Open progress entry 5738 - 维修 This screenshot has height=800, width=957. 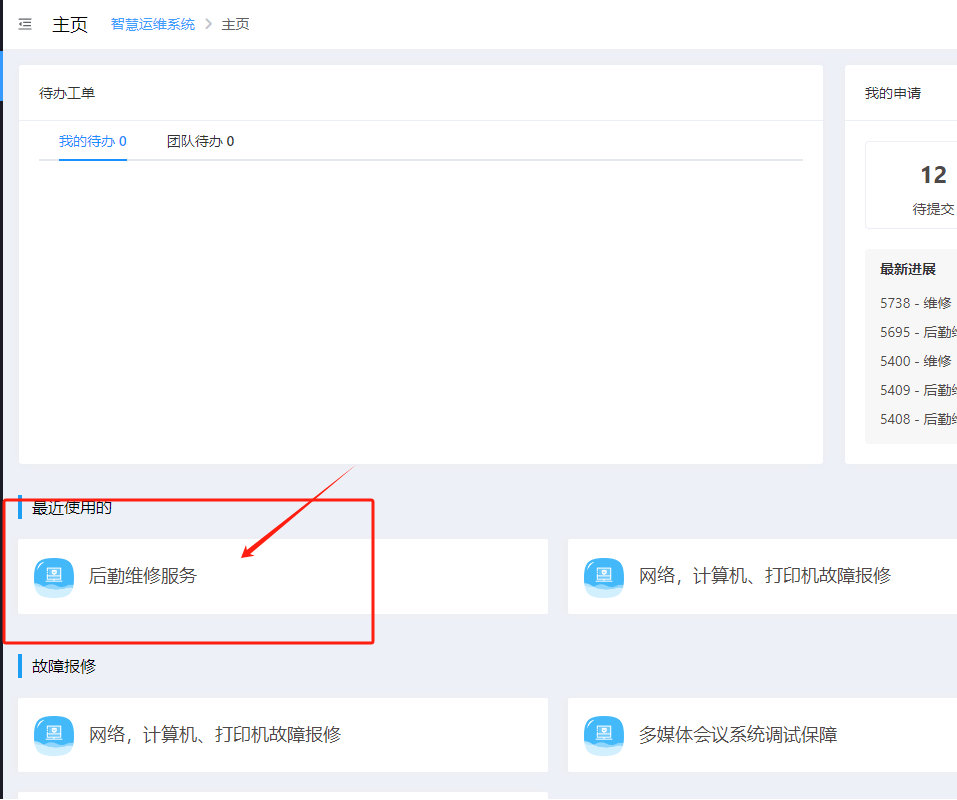tap(916, 303)
